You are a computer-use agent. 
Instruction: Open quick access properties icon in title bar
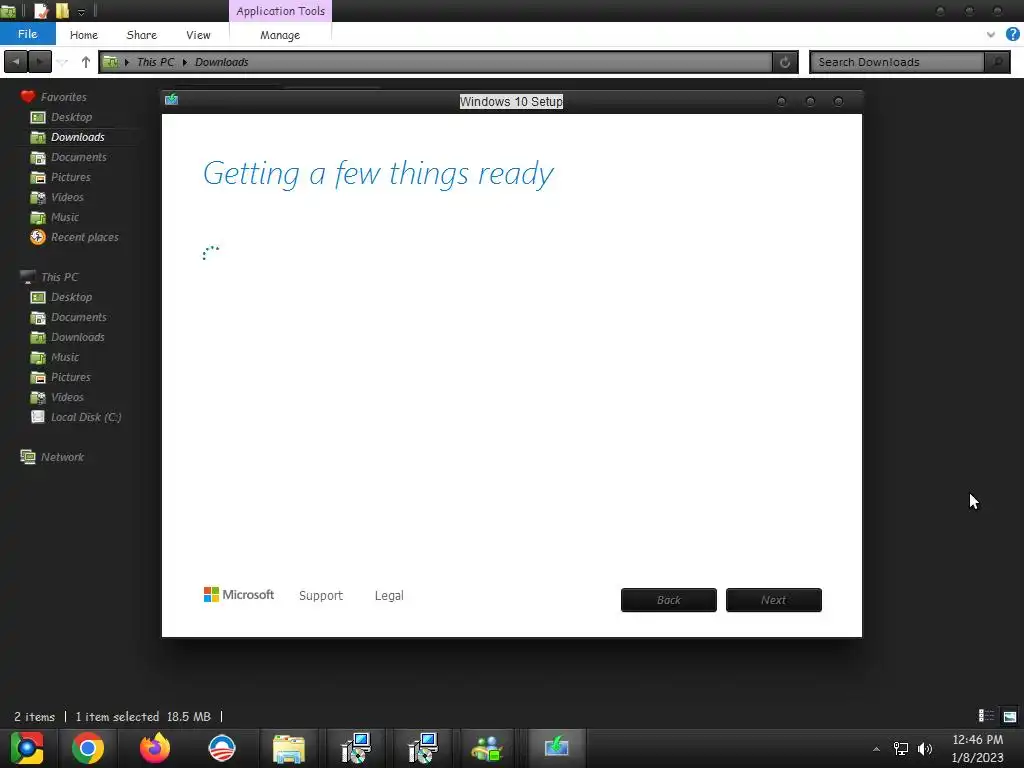point(41,10)
